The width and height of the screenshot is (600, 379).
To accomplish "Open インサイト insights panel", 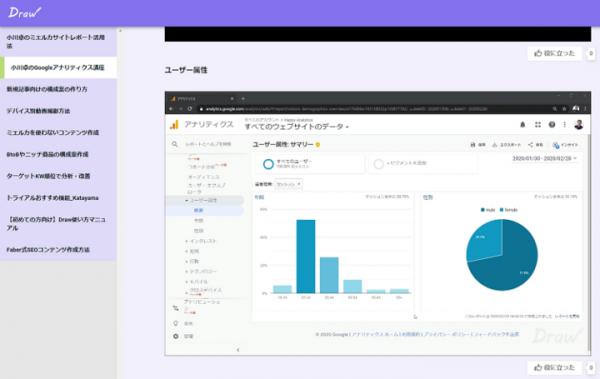I will pos(565,145).
